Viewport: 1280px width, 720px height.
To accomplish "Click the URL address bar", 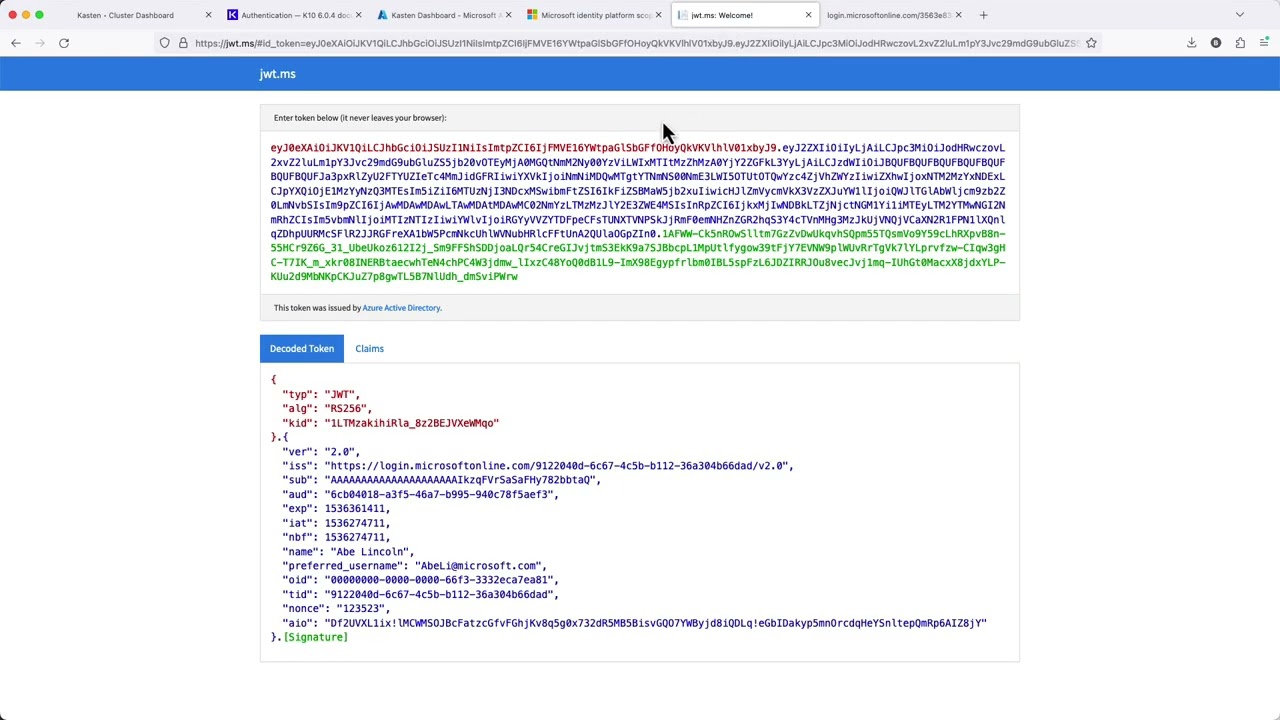I will (x=636, y=43).
